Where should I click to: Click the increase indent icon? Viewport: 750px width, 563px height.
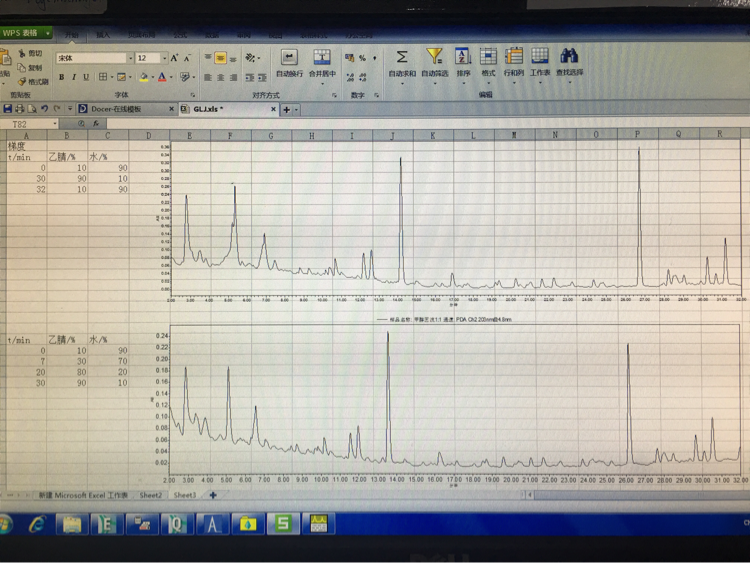pyautogui.click(x=262, y=77)
